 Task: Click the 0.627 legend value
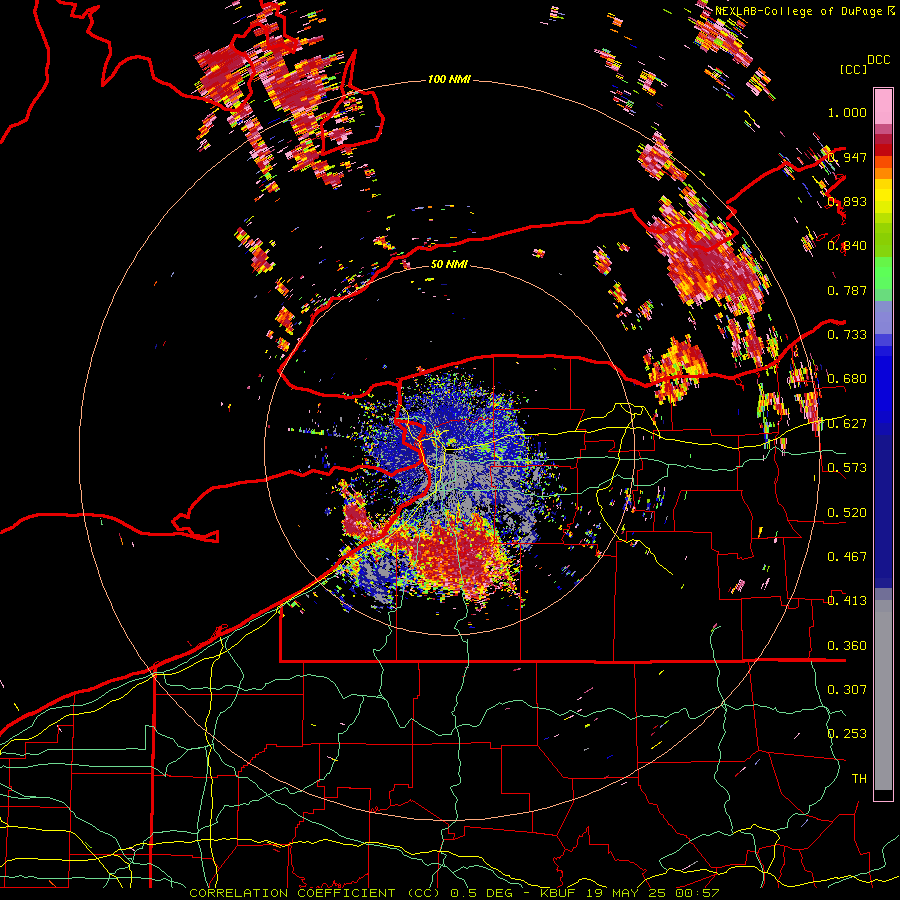(847, 423)
